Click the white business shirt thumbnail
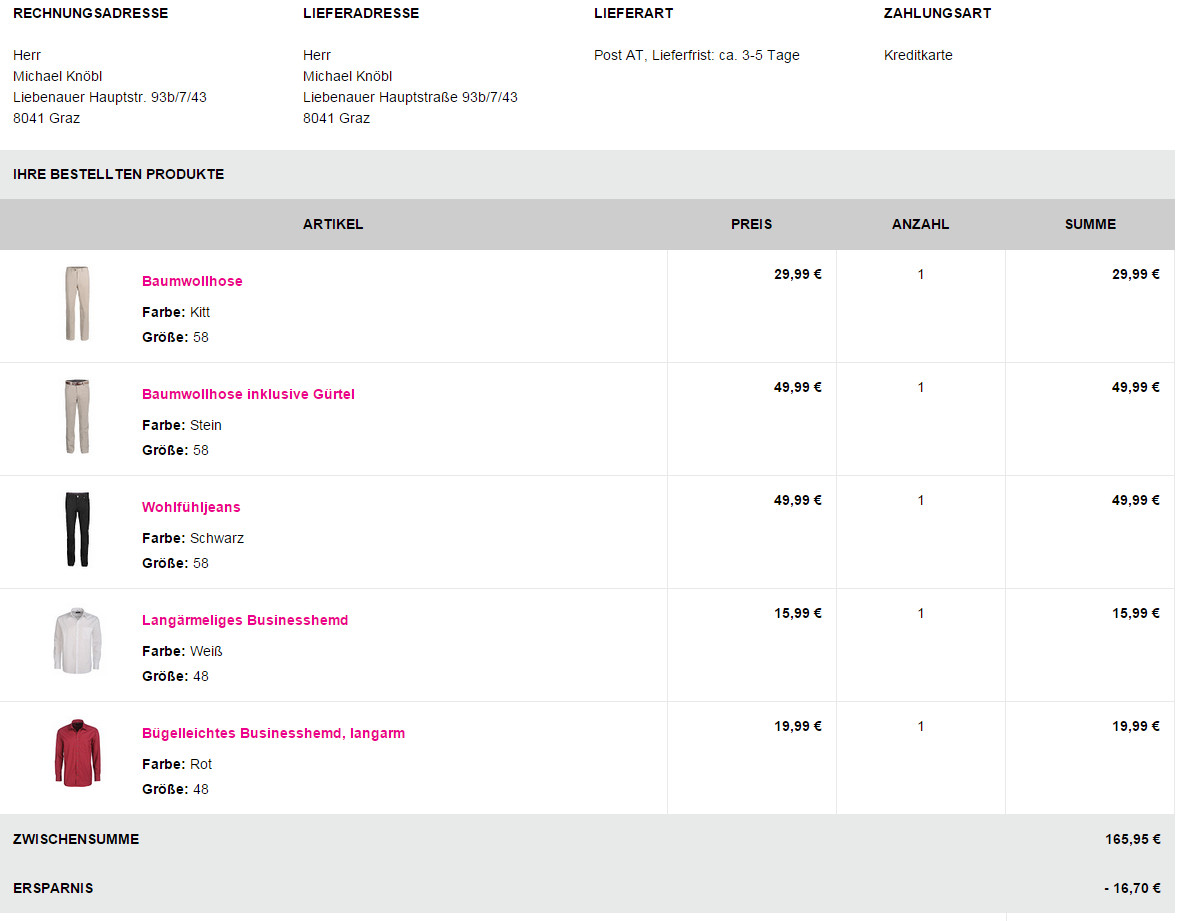The width and height of the screenshot is (1195, 921). pos(77,641)
